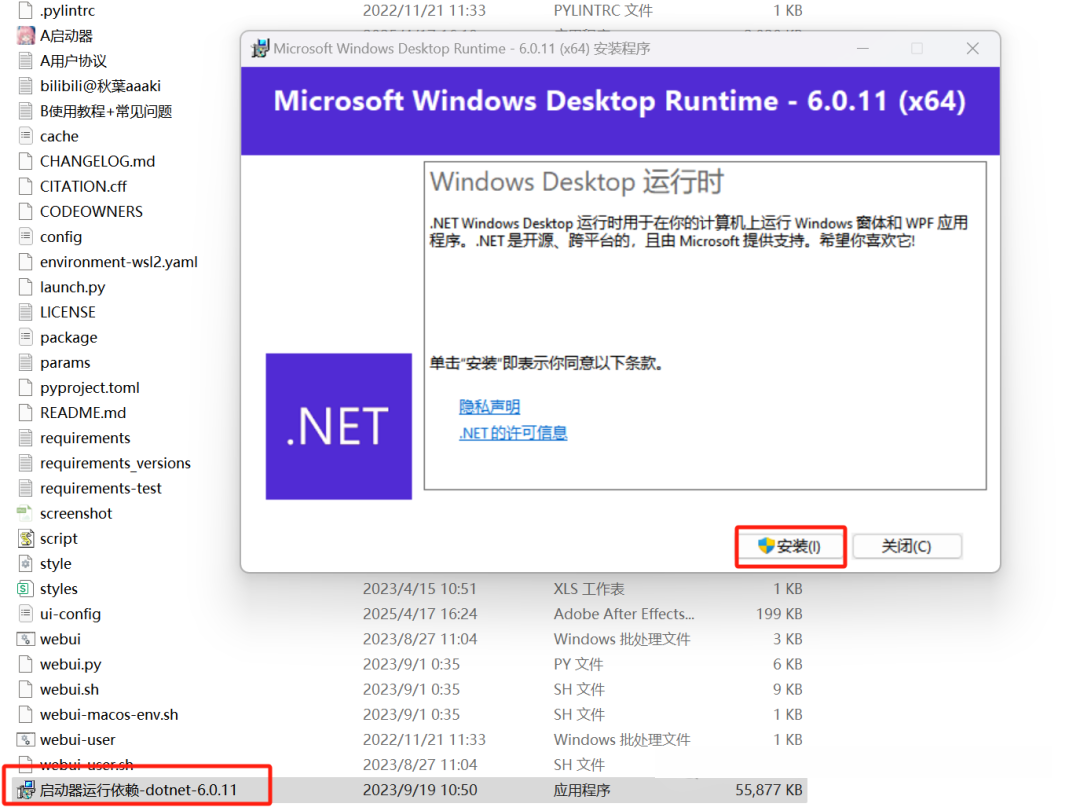Select the CITATION.cff file icon
This screenshot has height=807, width=1080.
click(x=25, y=187)
